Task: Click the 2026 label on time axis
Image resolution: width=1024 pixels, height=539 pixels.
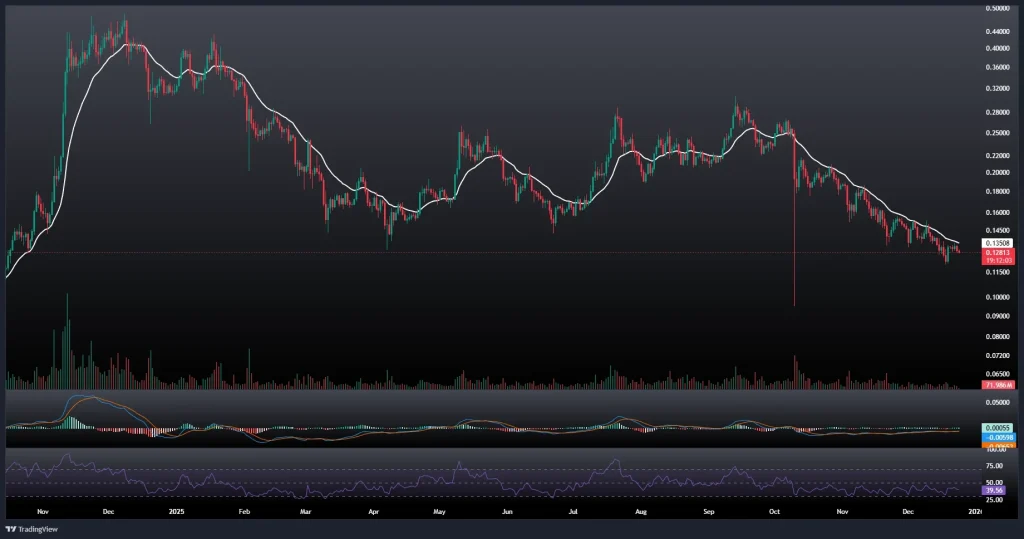Action: pos(977,509)
